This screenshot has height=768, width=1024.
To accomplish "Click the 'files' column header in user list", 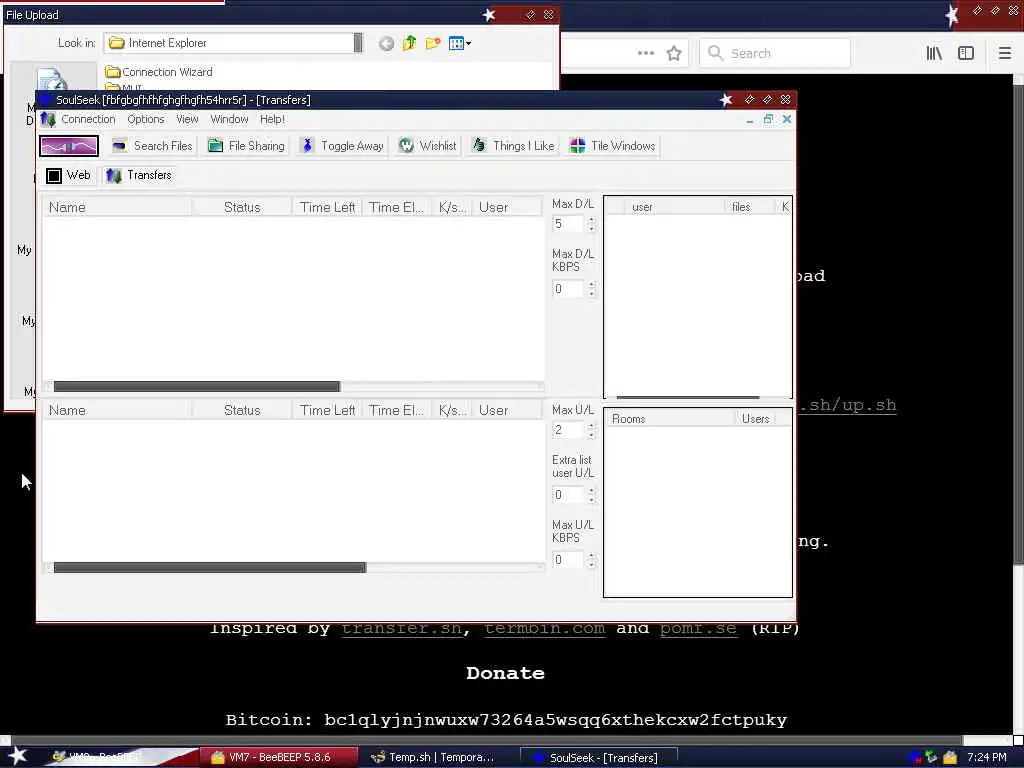I will pyautogui.click(x=749, y=207).
